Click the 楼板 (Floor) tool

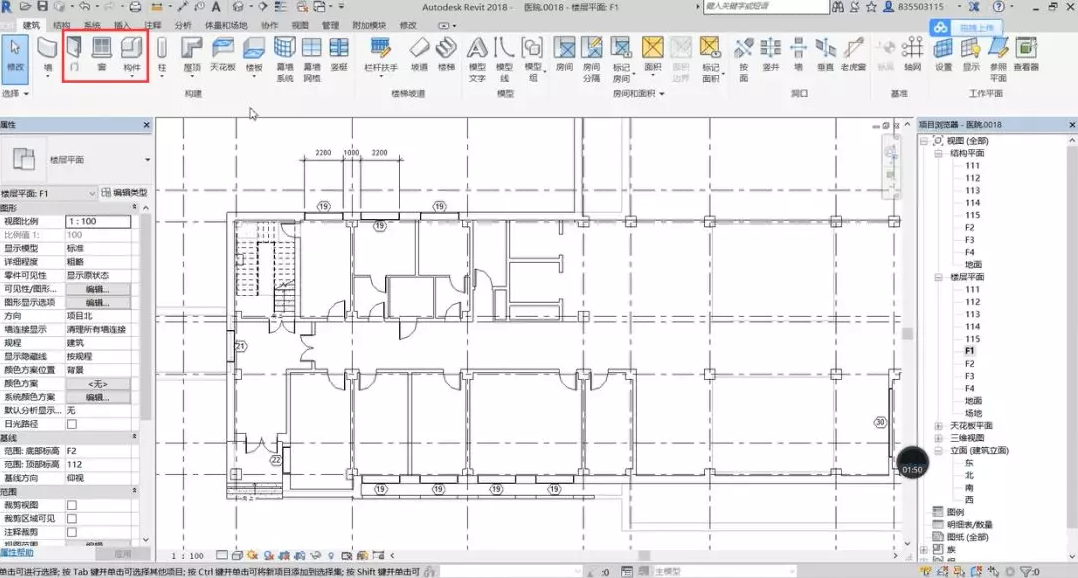point(254,55)
